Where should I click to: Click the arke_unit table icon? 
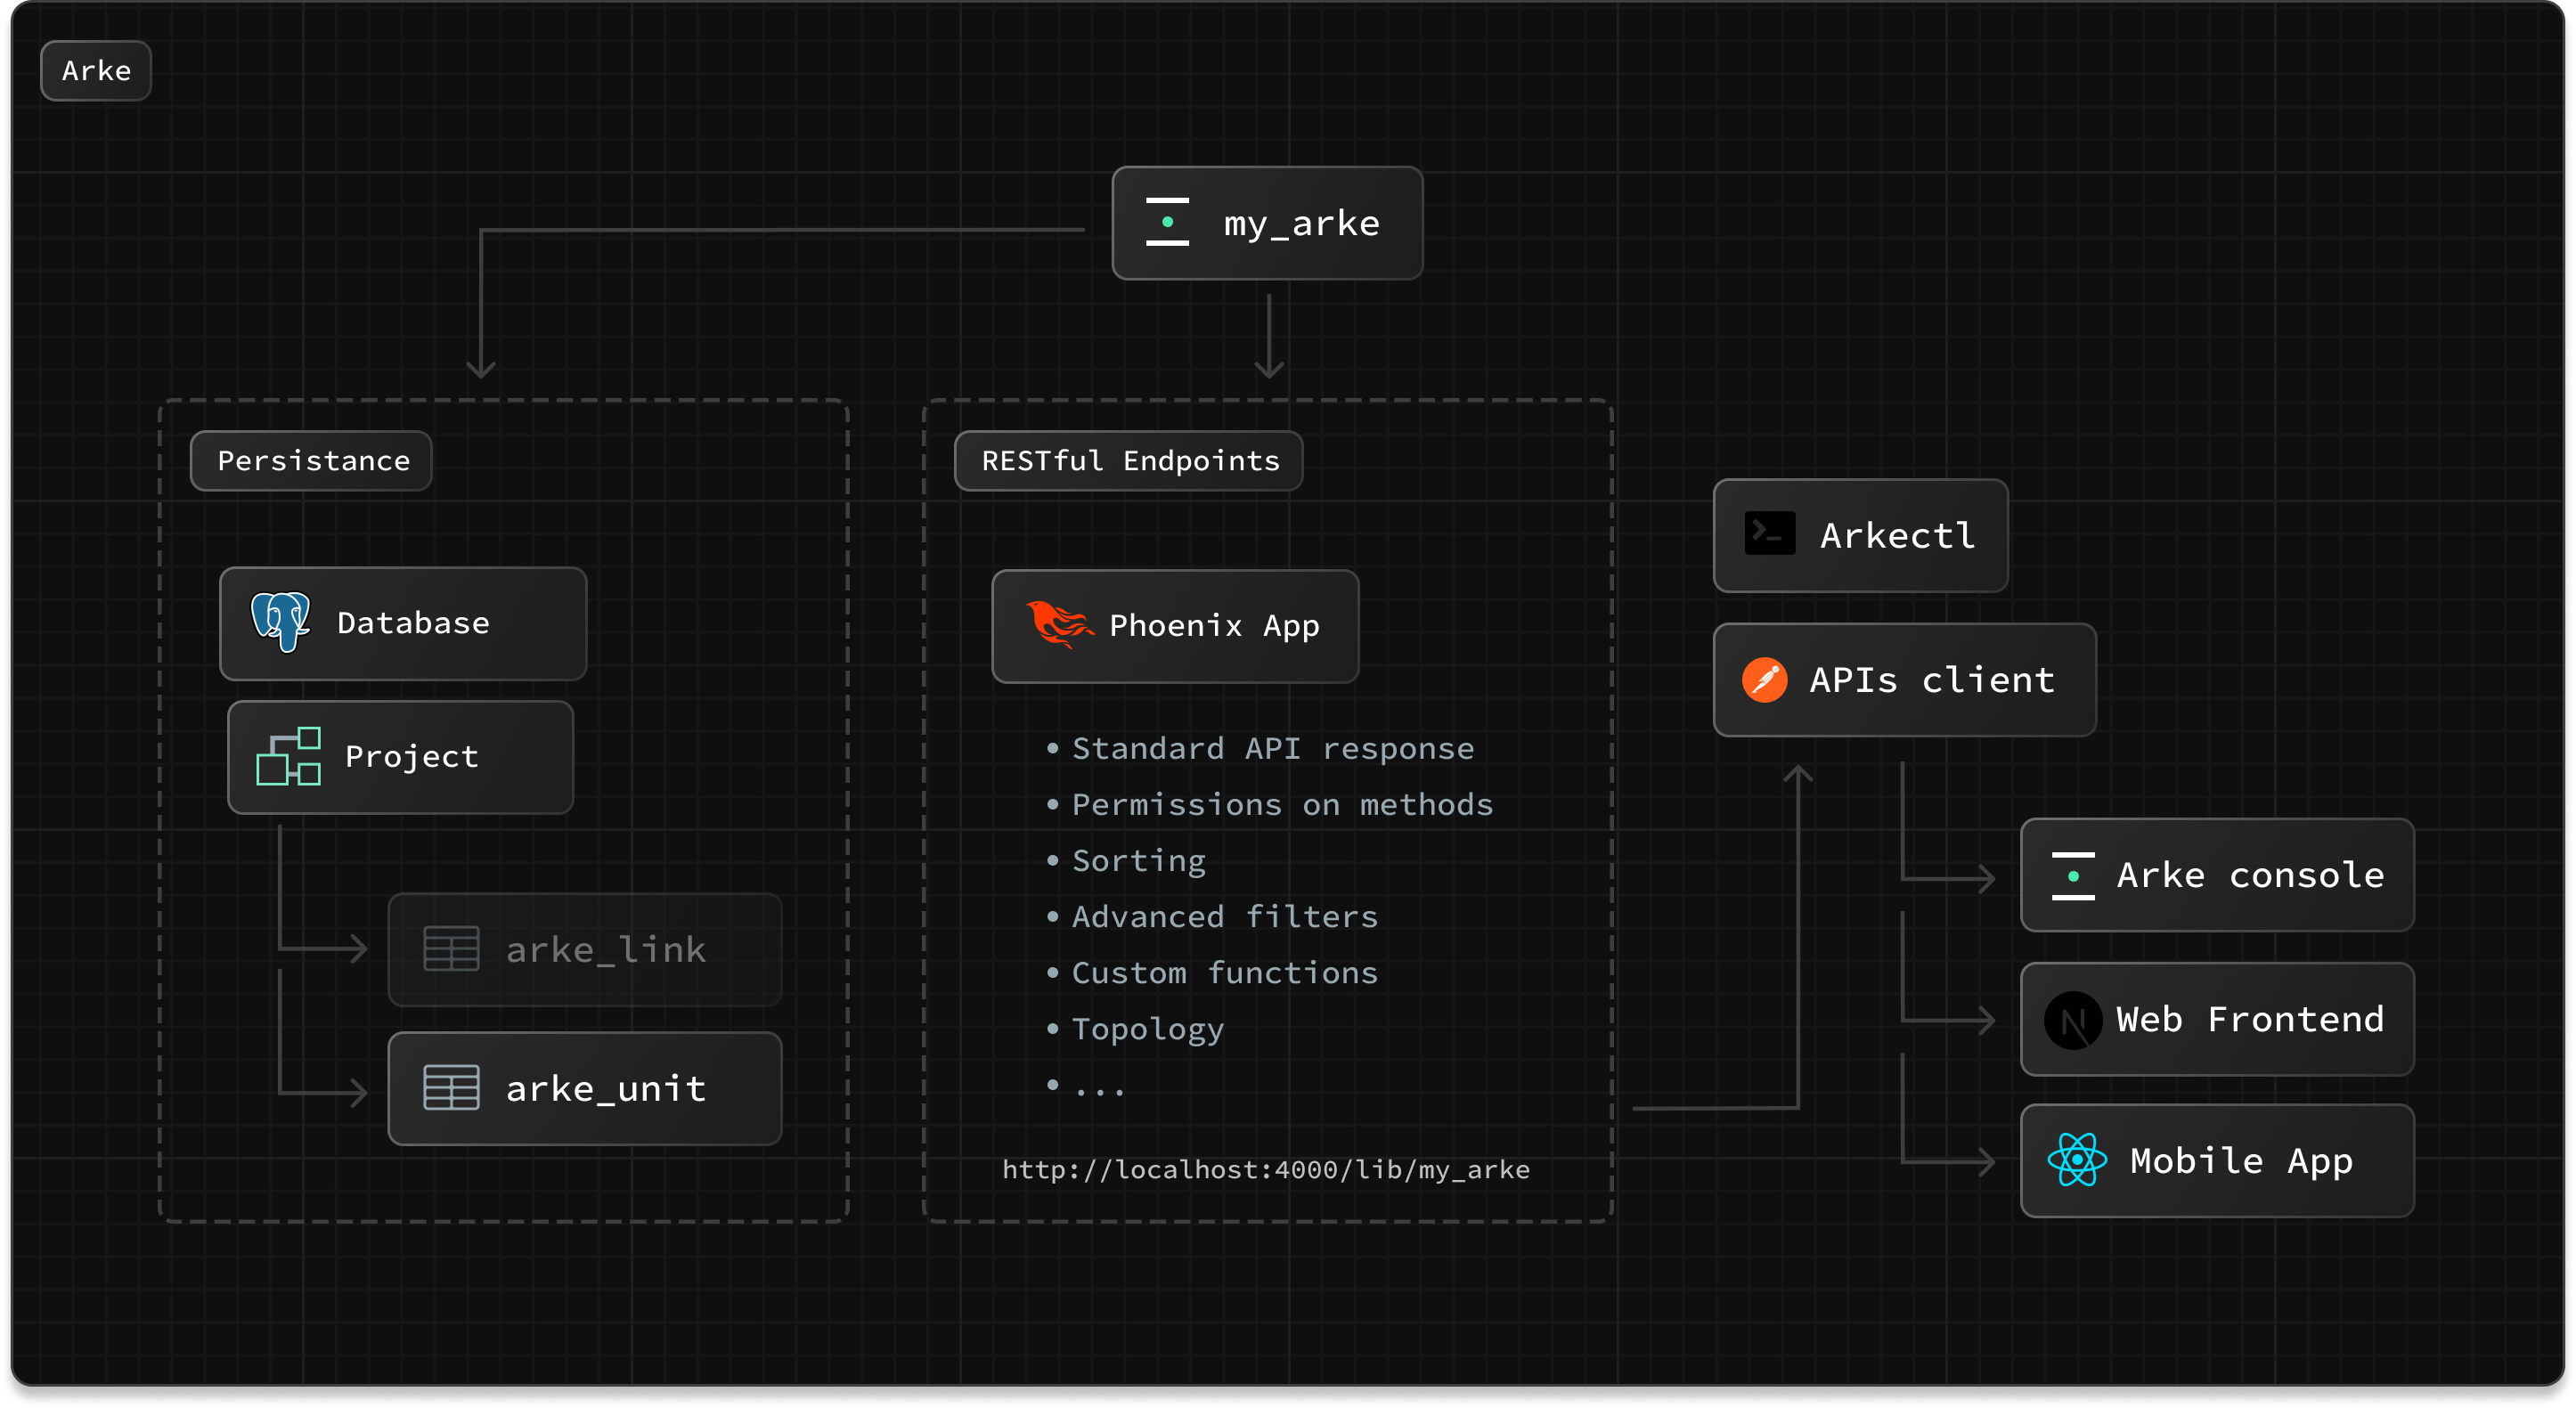pos(451,1088)
